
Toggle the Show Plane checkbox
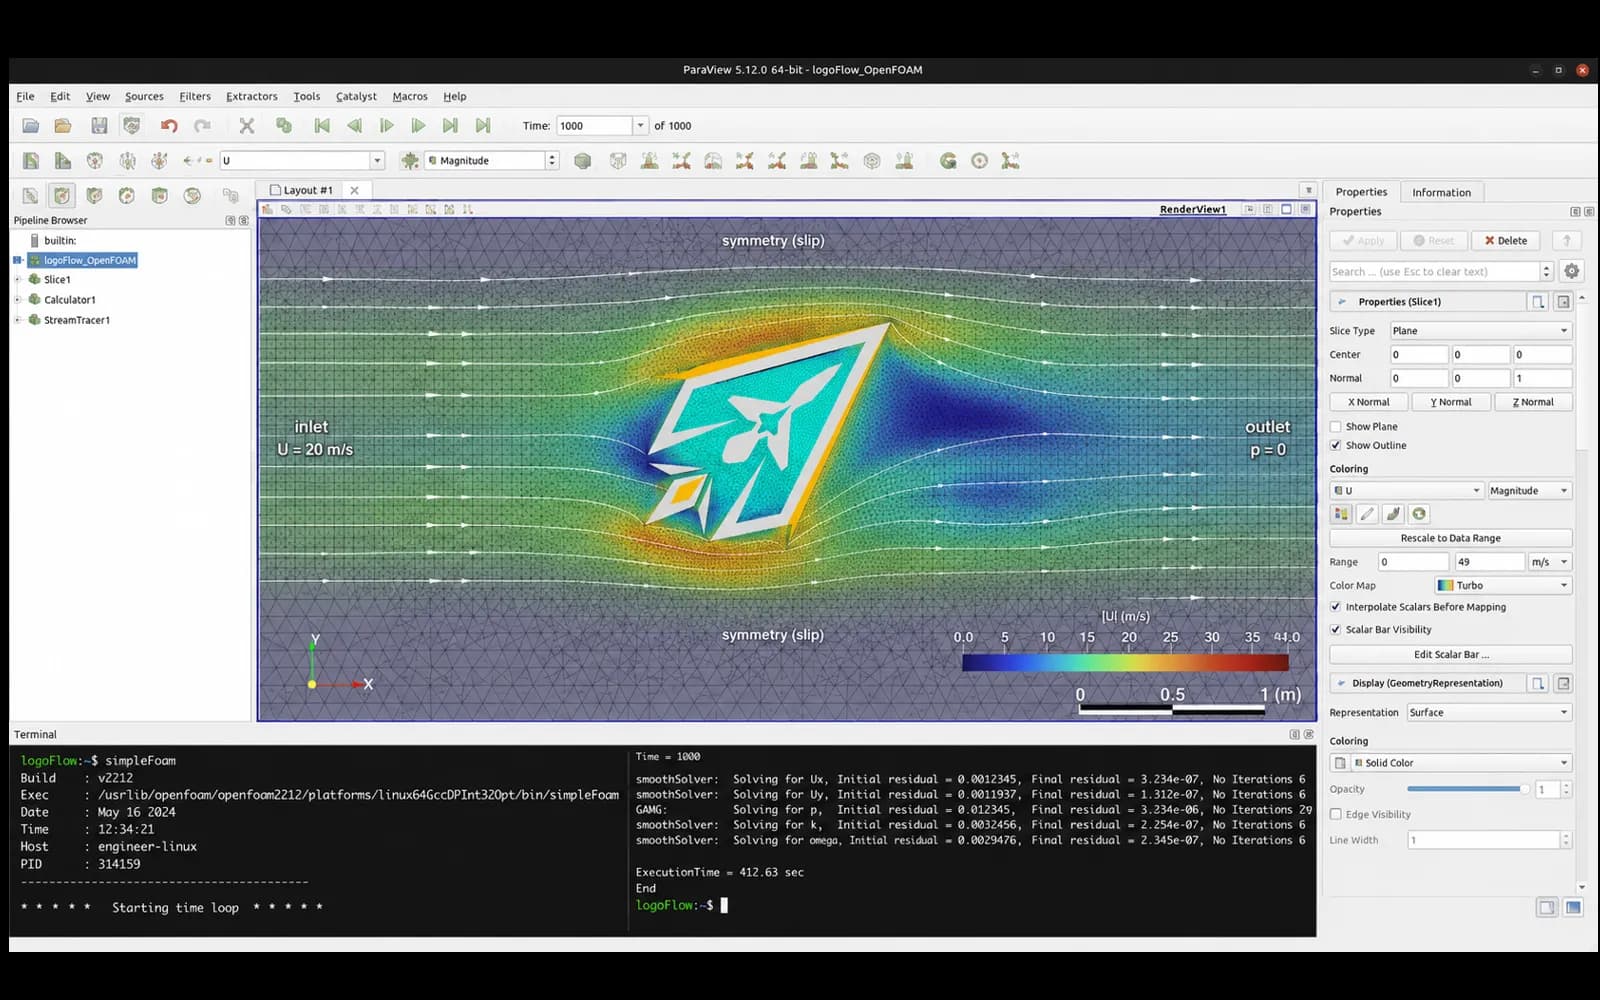pos(1335,427)
